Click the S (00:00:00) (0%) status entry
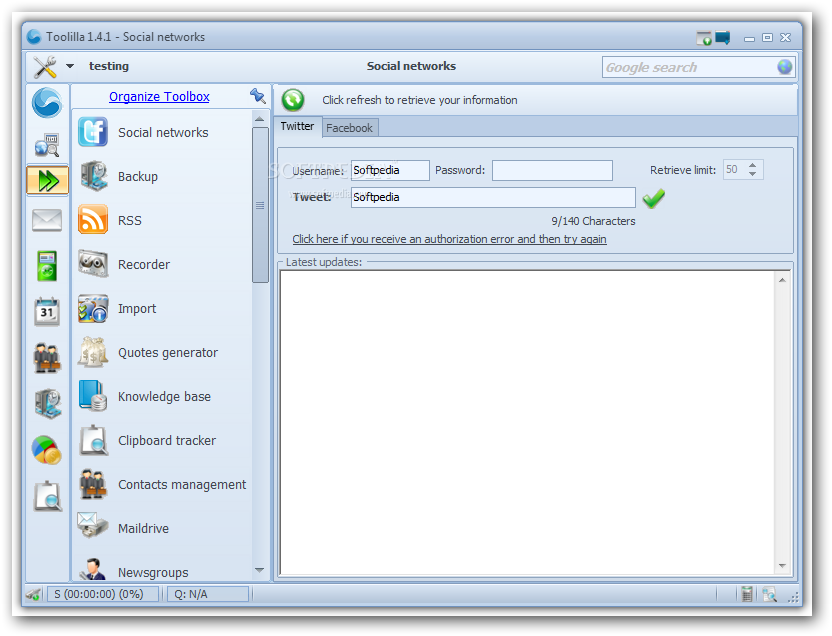 tap(103, 594)
